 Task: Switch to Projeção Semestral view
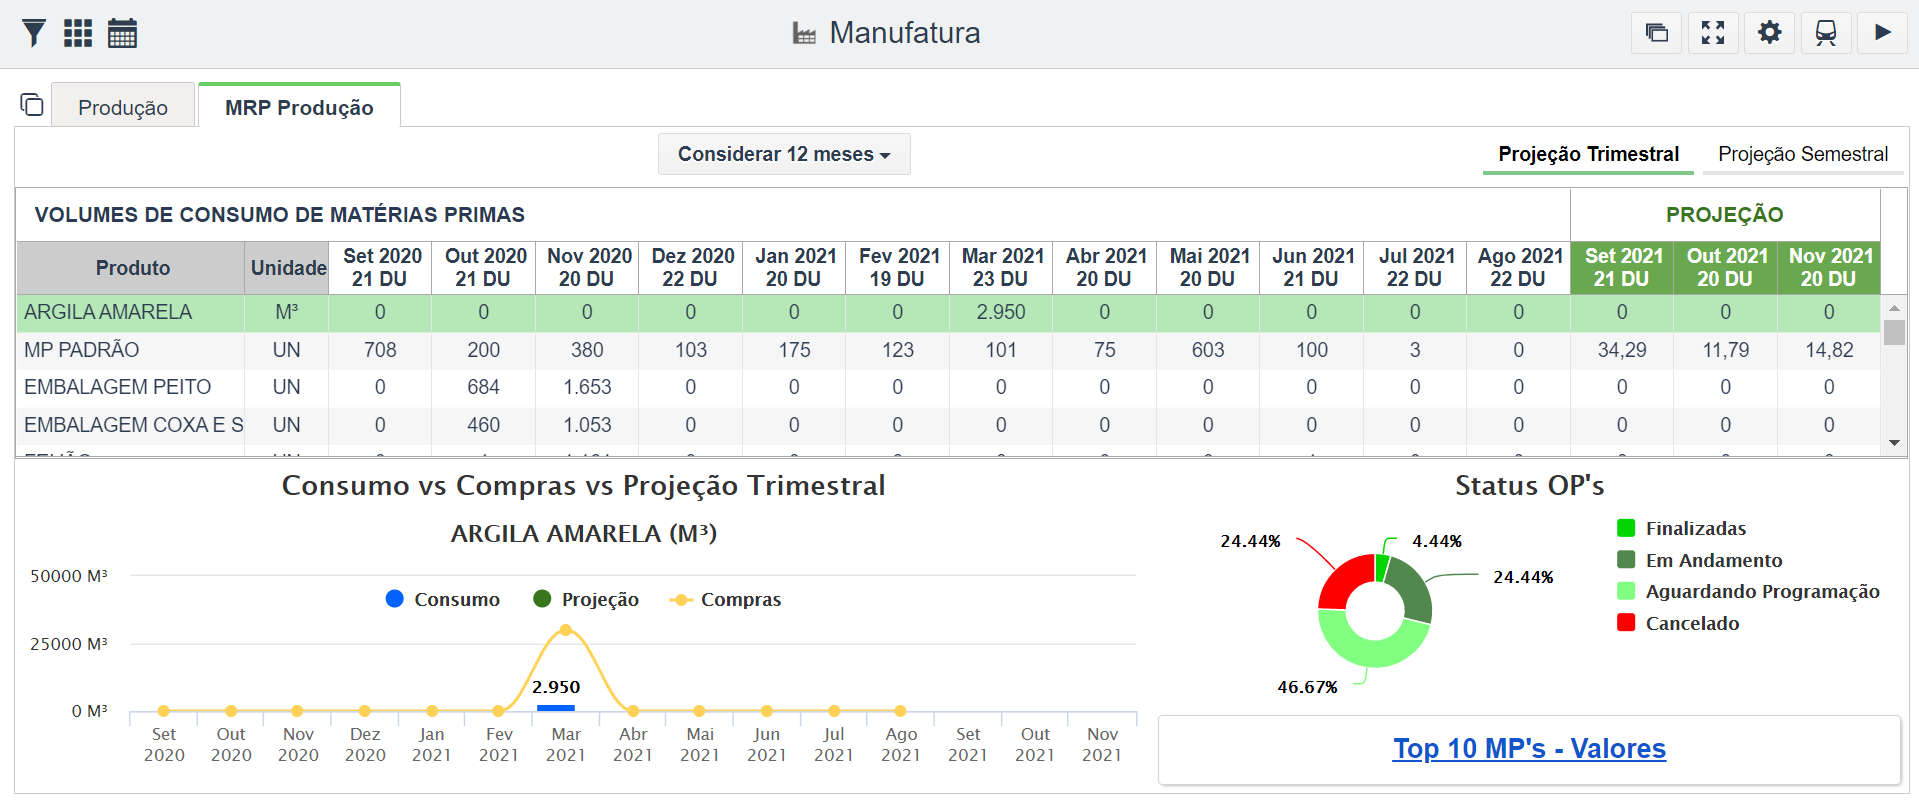tap(1803, 154)
